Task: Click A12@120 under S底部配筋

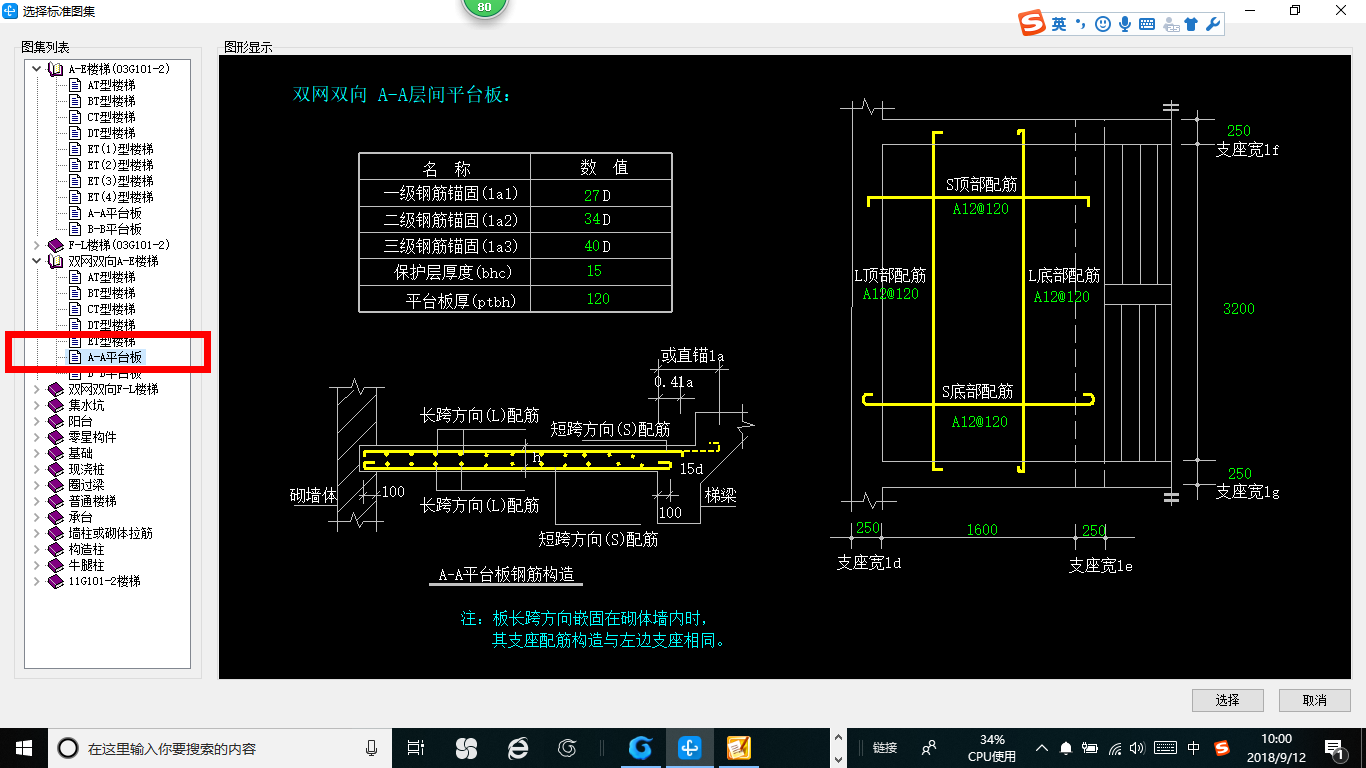Action: (x=979, y=422)
